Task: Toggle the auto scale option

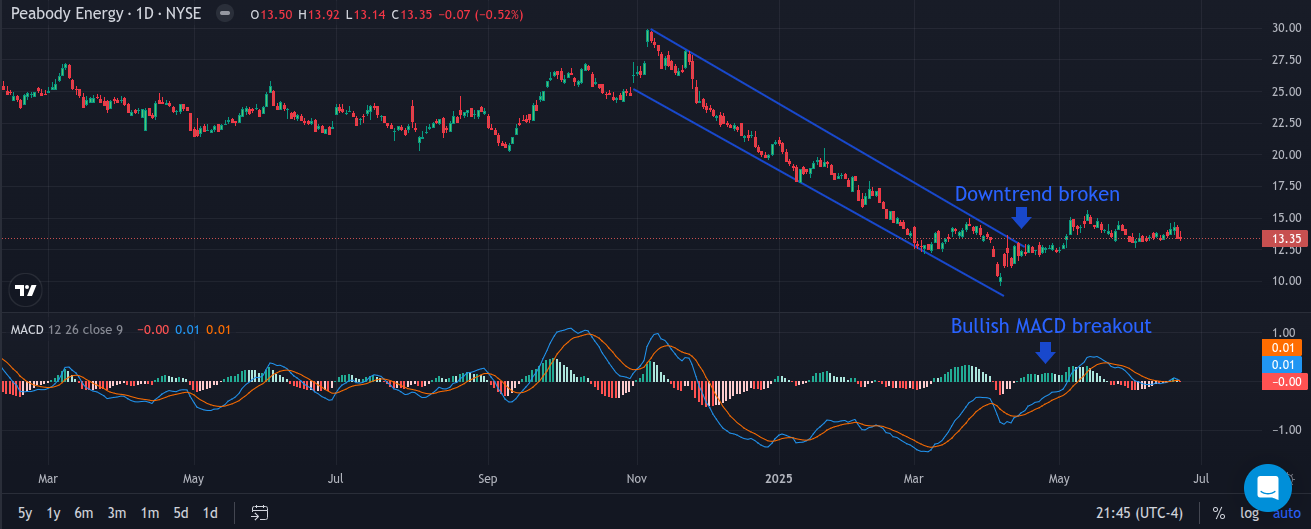Action: 1286,513
